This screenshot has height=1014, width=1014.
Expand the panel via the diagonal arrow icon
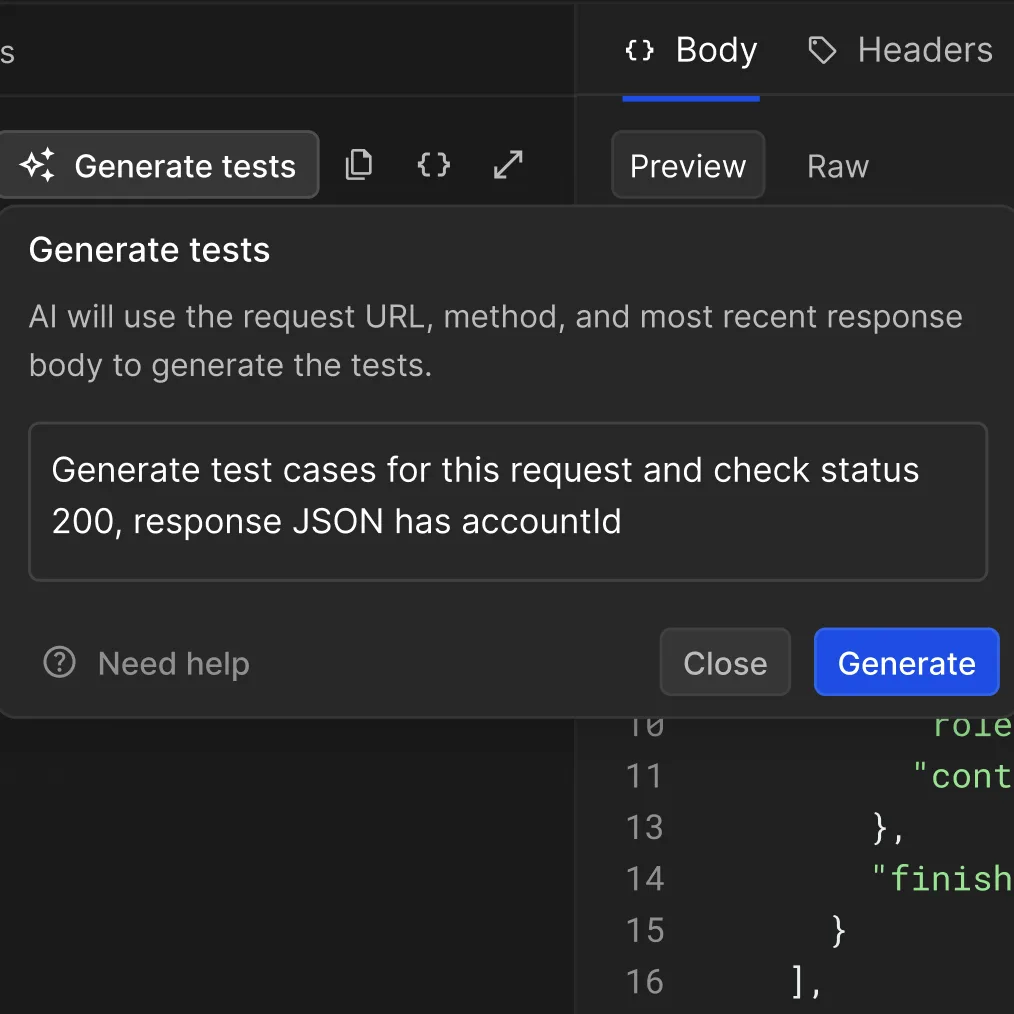tap(508, 164)
